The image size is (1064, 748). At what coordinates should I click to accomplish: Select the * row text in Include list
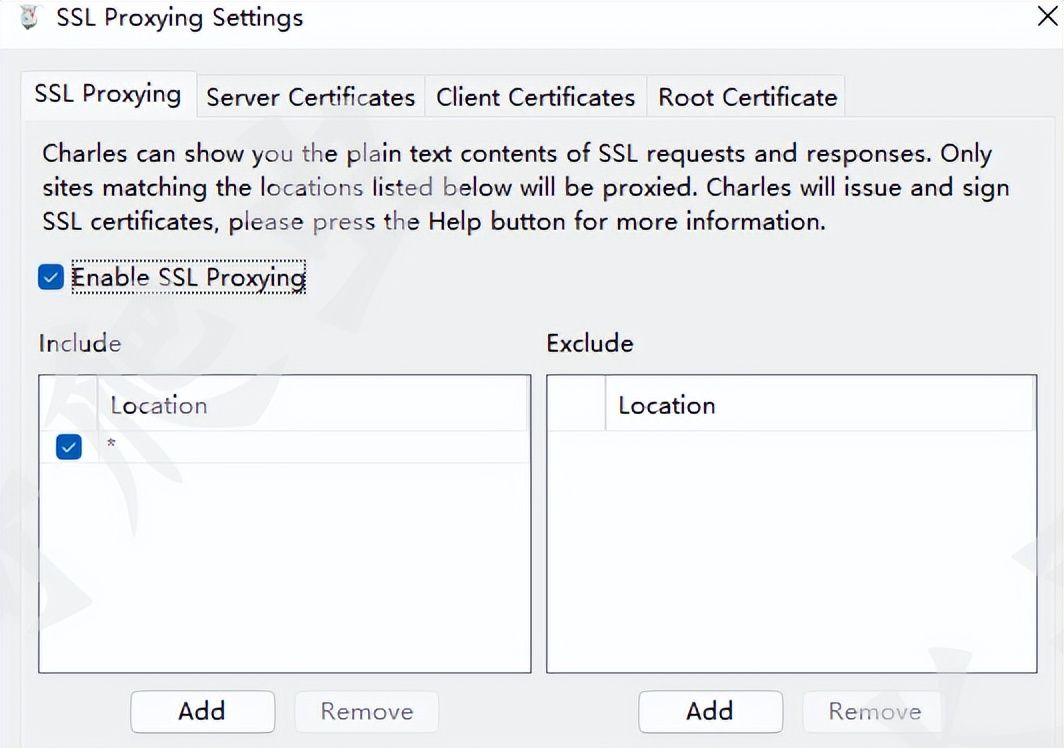tap(111, 444)
